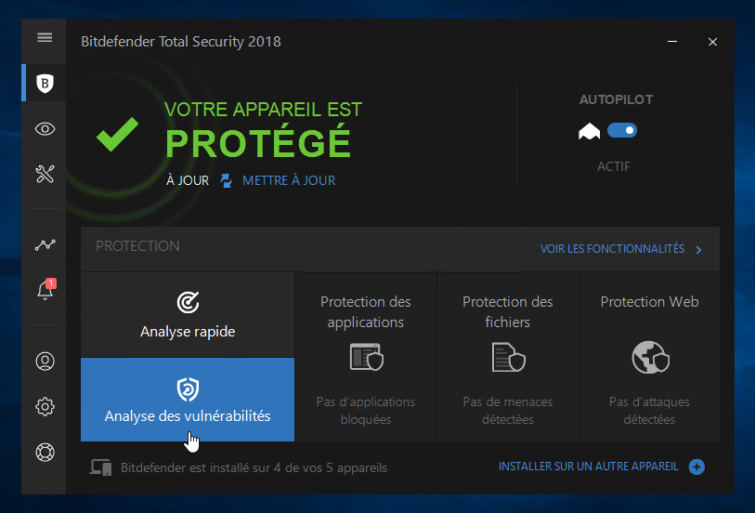
Task: Open the activity graph icon
Action: pyautogui.click(x=45, y=245)
